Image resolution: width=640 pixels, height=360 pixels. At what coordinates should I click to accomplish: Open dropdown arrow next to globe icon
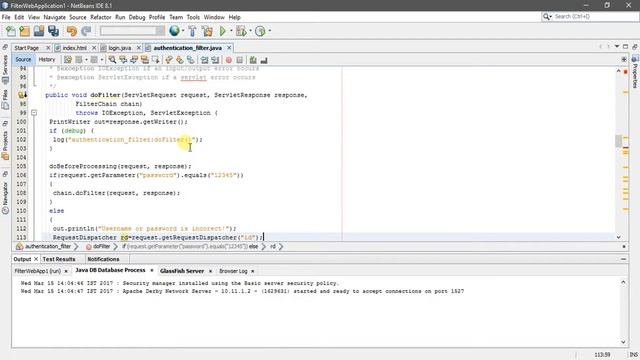click(x=183, y=31)
